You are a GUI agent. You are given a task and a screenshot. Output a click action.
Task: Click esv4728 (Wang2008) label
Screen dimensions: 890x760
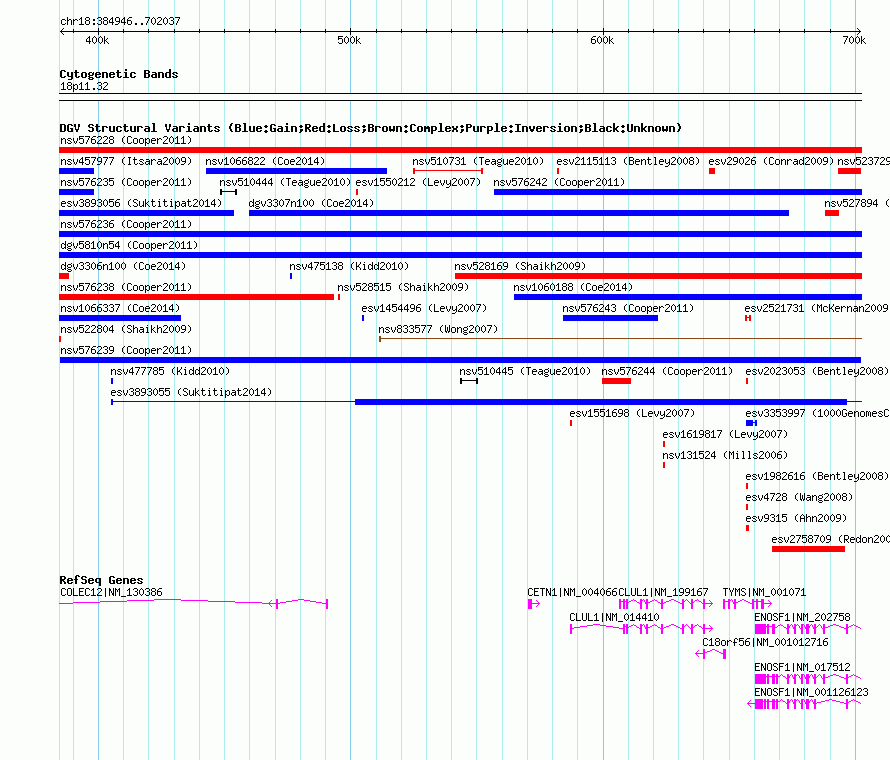coord(799,497)
